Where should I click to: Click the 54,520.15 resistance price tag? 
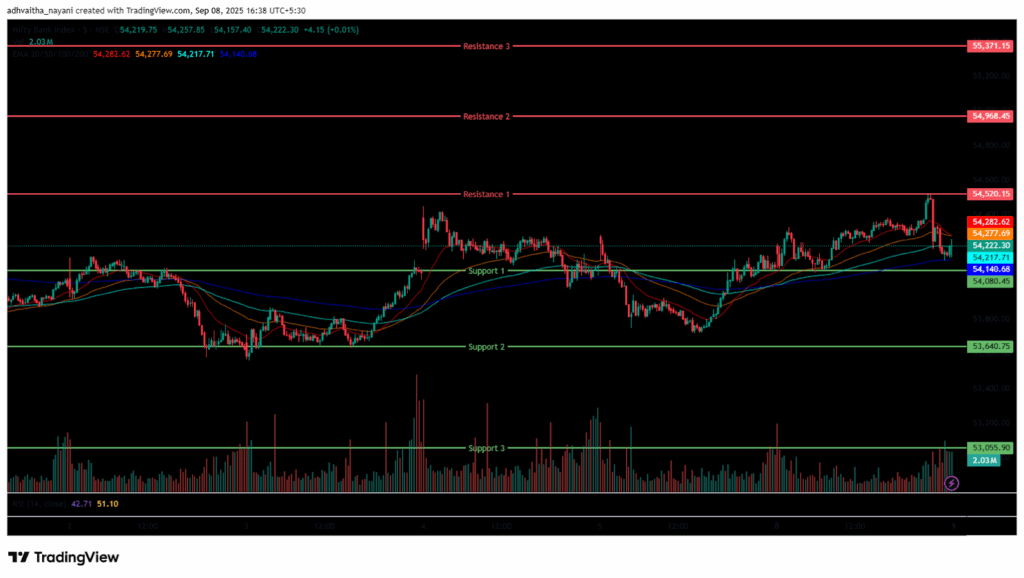(x=991, y=194)
